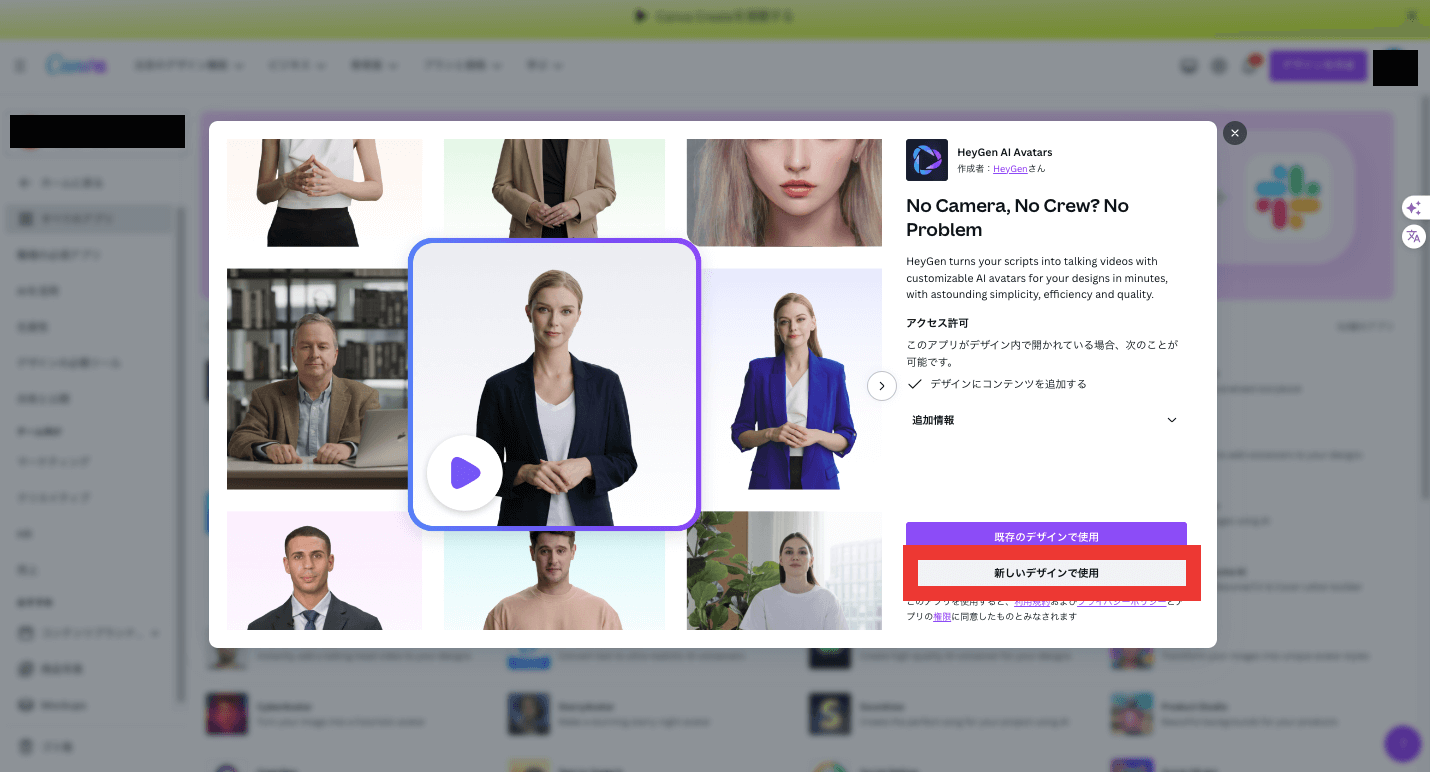This screenshot has height=772, width=1430.
Task: Open the notifications bell with red badge
Action: (x=1249, y=66)
